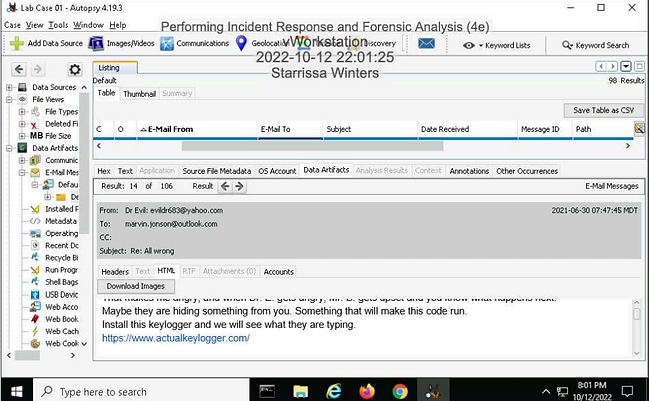
Task: Click the Add Data Source toolbar button
Action: click(46, 43)
